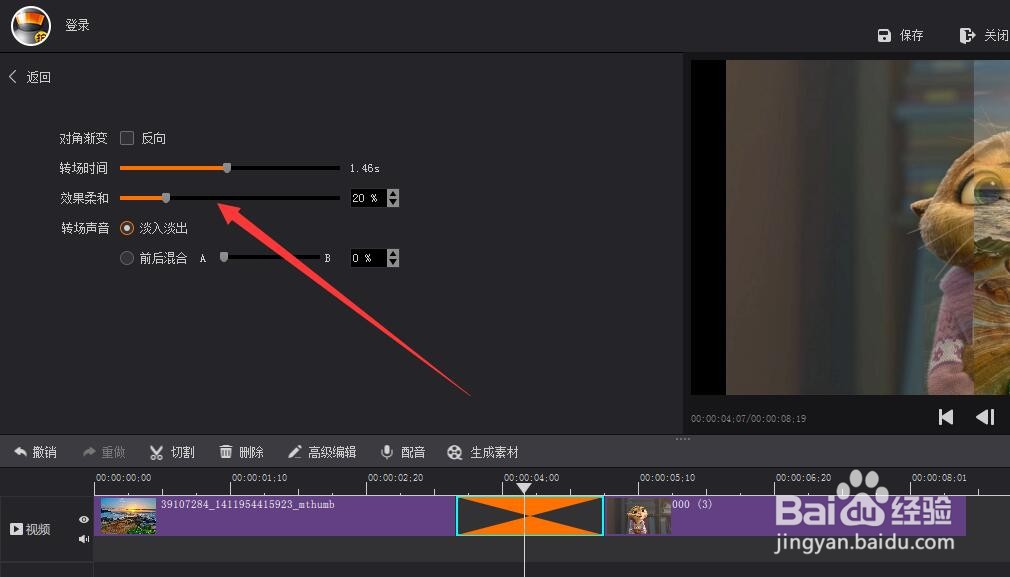Click the 关闭 close button
This screenshot has height=577, width=1010.
(x=984, y=35)
